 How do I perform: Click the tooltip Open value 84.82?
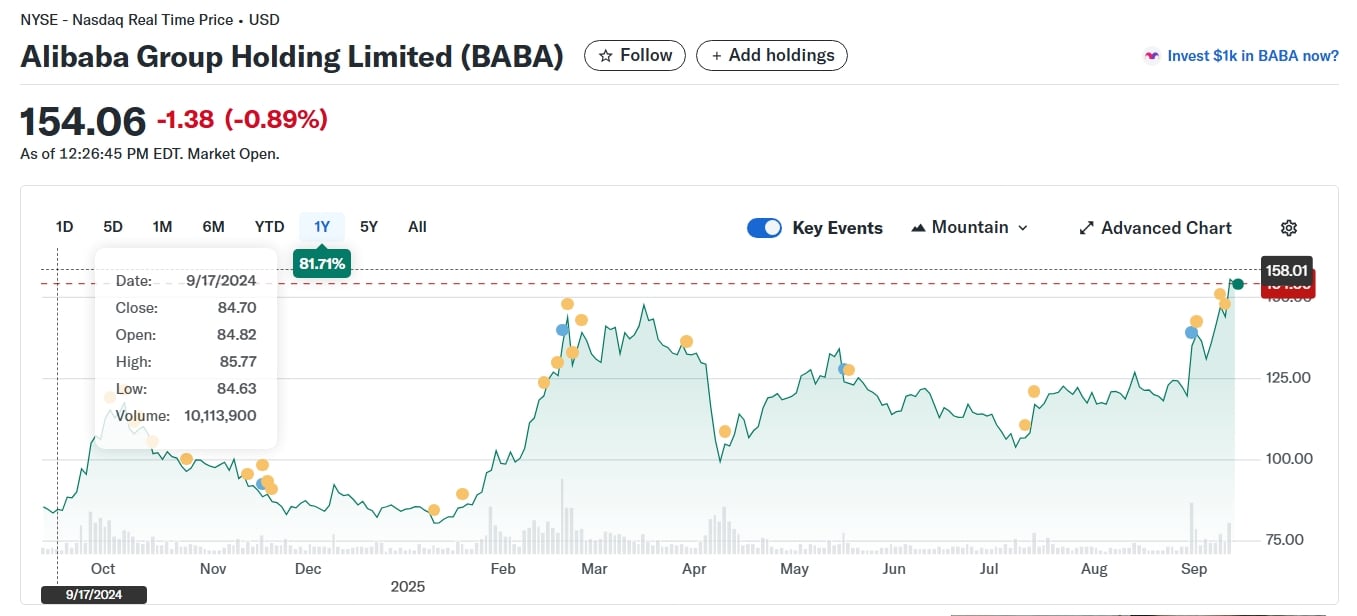click(237, 335)
